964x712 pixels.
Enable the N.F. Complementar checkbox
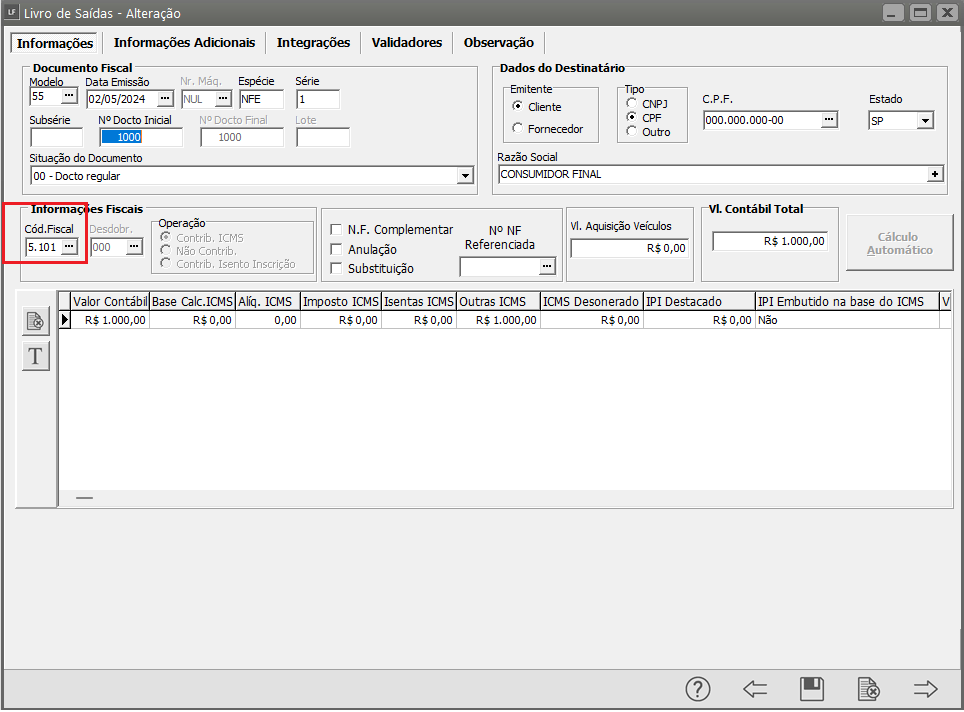click(337, 230)
